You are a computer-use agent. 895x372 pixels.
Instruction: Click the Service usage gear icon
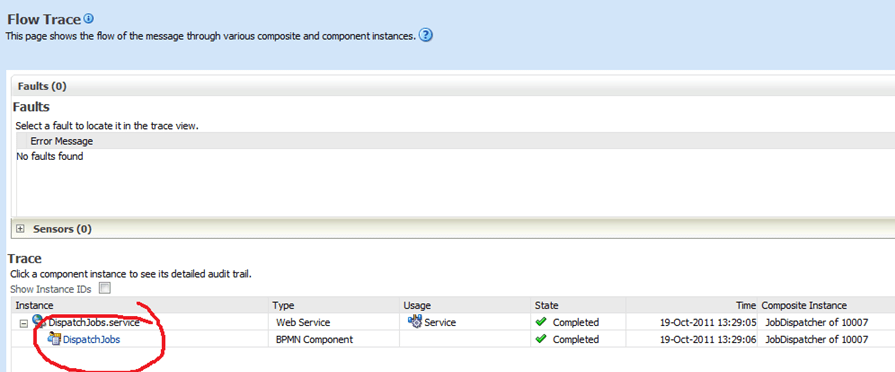414,321
